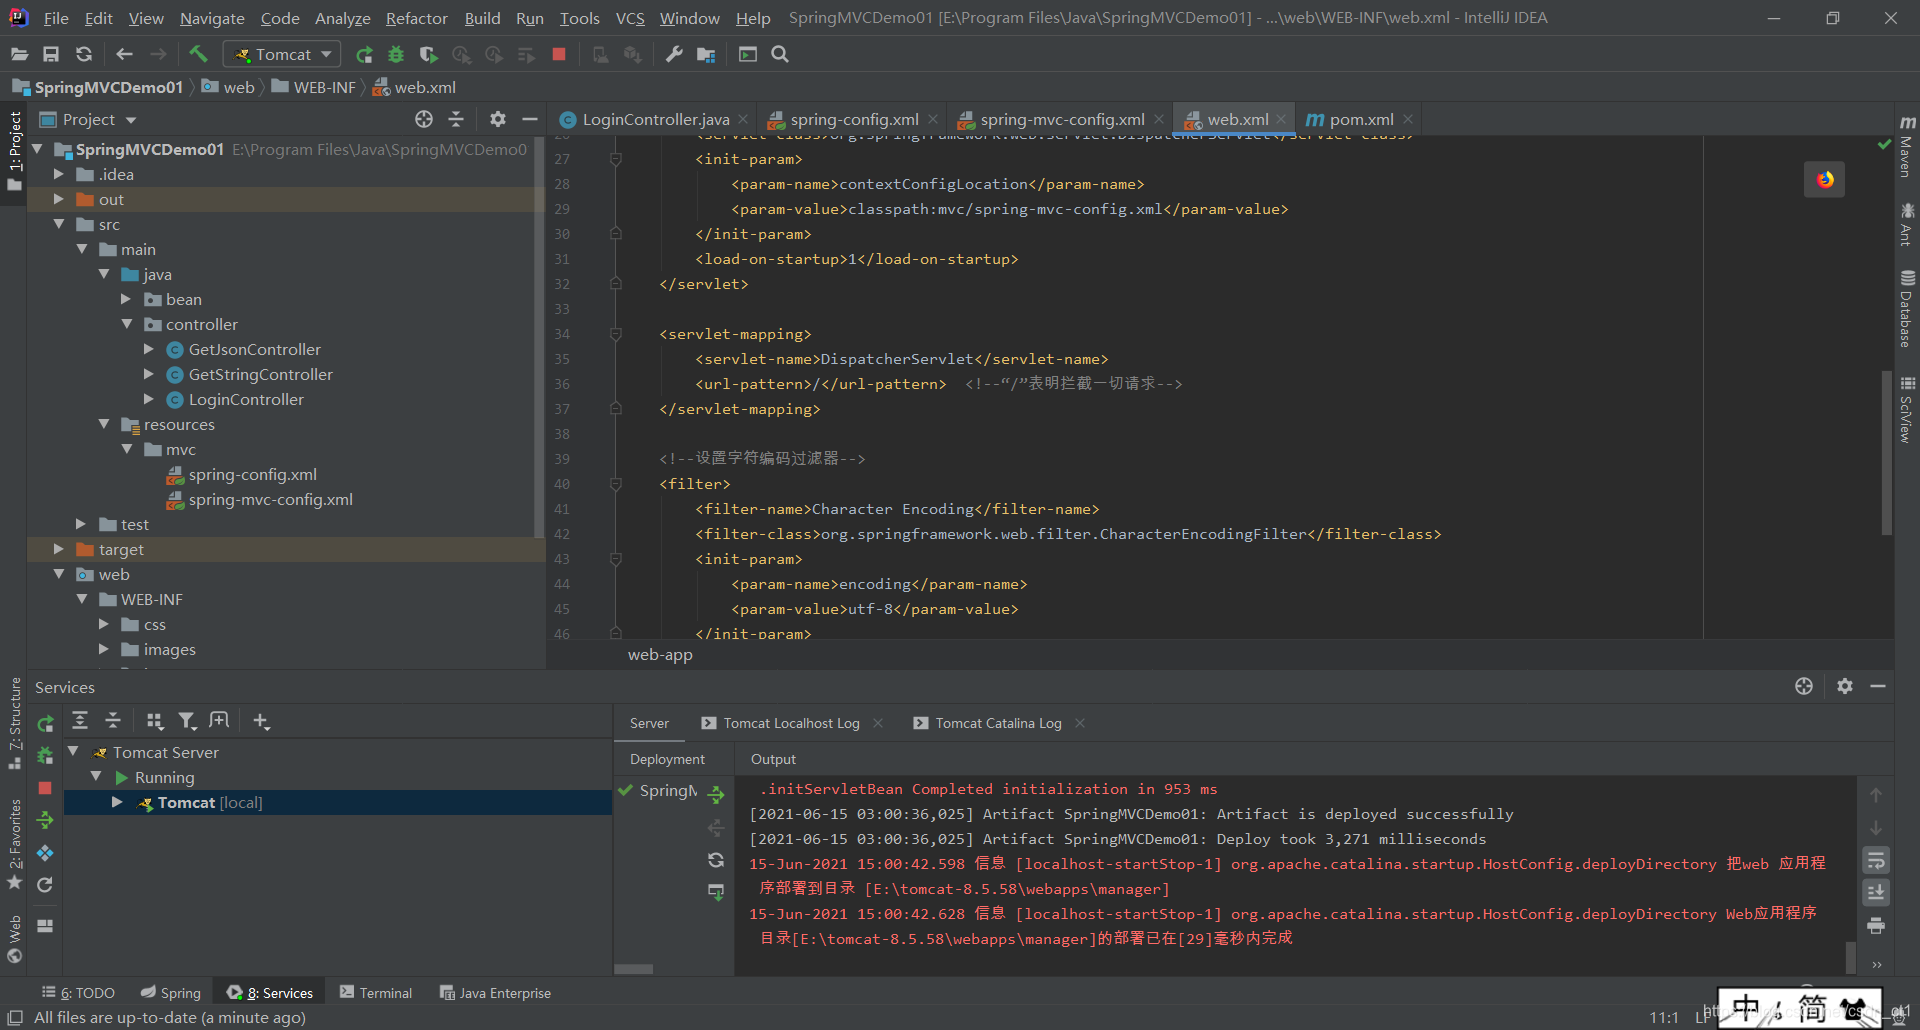
Task: Collapse the WEB-INF folder
Action: pyautogui.click(x=81, y=599)
